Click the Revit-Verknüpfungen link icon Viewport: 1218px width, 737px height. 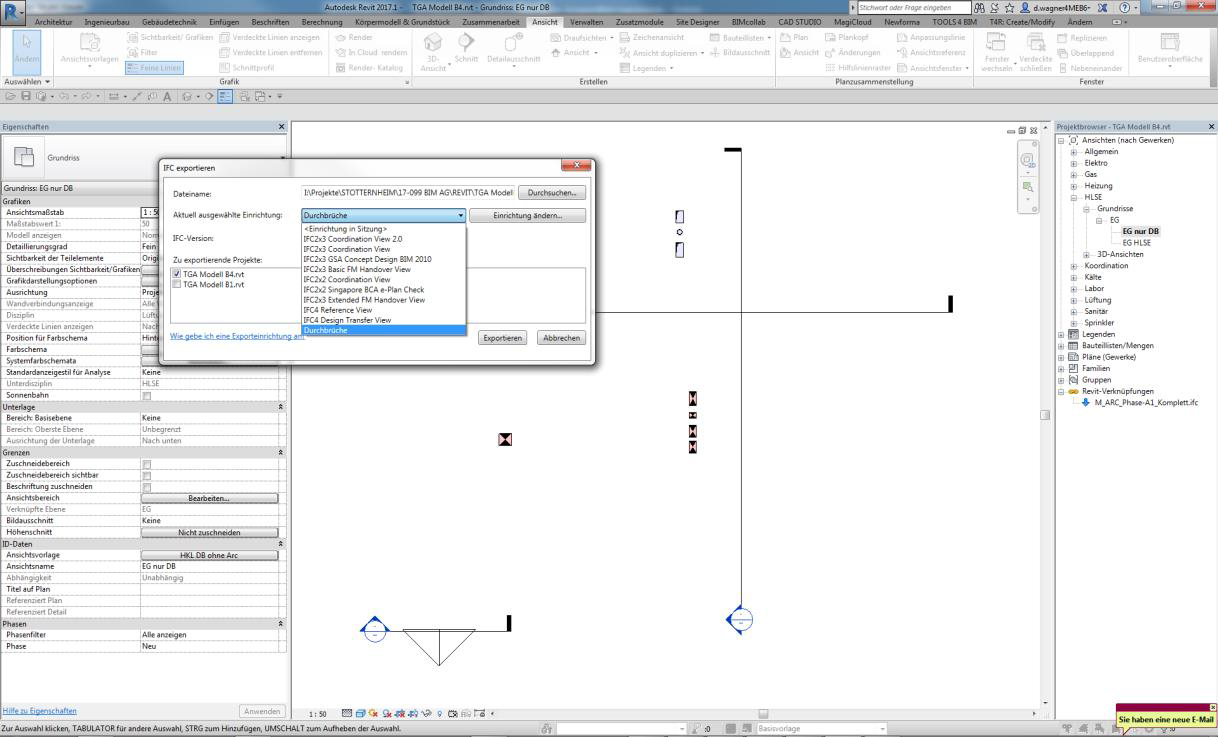click(x=1075, y=391)
